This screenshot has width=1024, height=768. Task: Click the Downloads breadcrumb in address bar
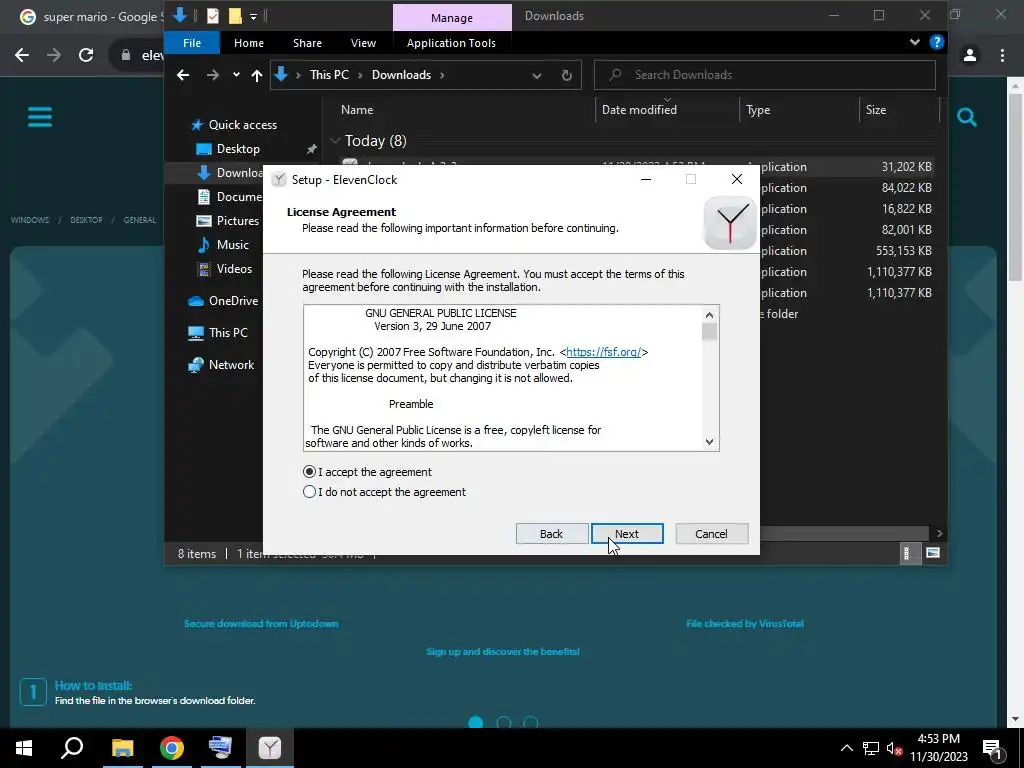pyautogui.click(x=401, y=75)
